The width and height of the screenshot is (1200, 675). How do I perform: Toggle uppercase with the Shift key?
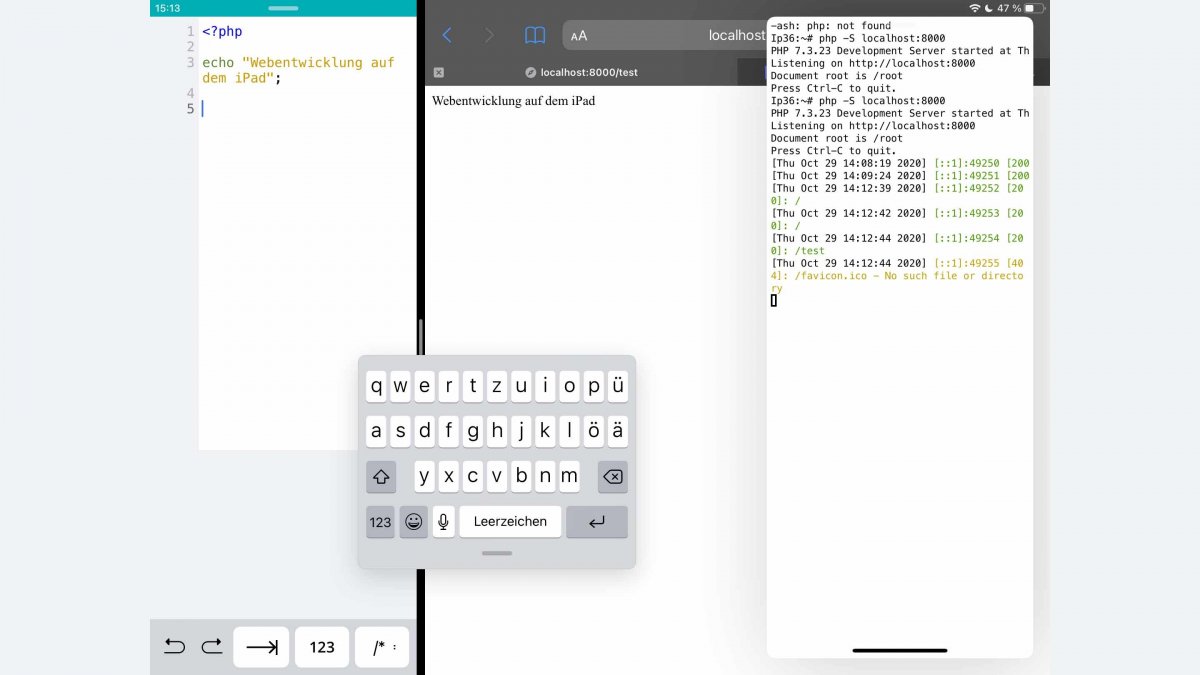coord(380,477)
